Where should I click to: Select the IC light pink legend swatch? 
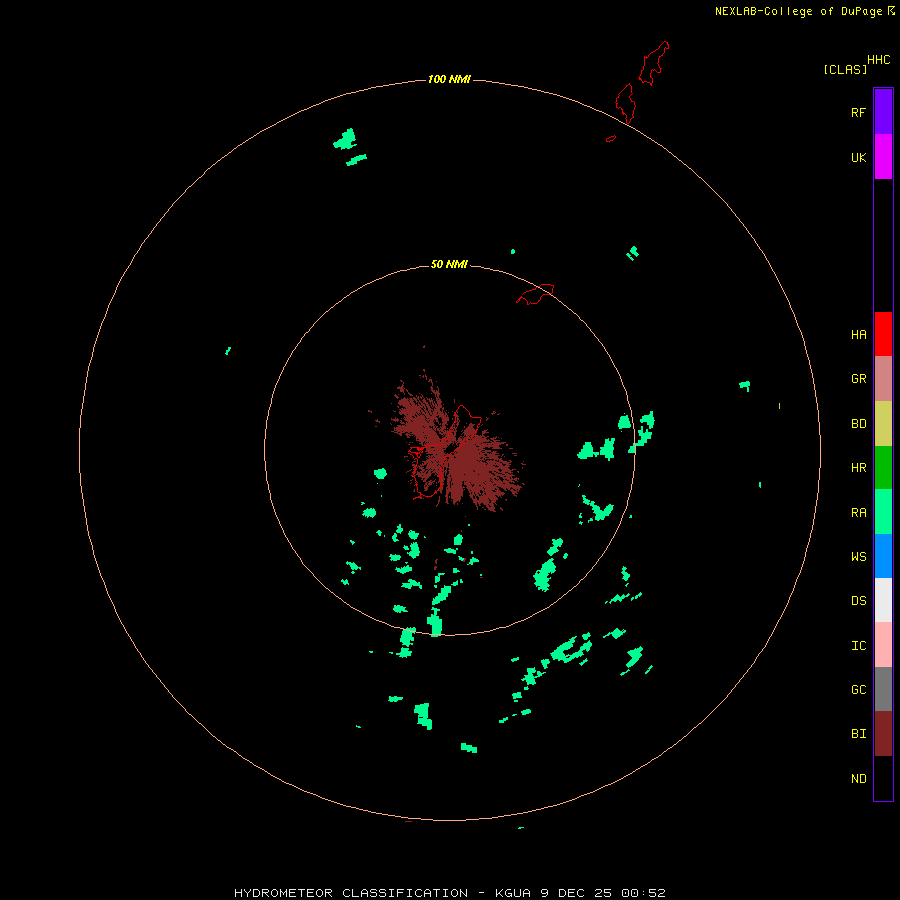(883, 645)
